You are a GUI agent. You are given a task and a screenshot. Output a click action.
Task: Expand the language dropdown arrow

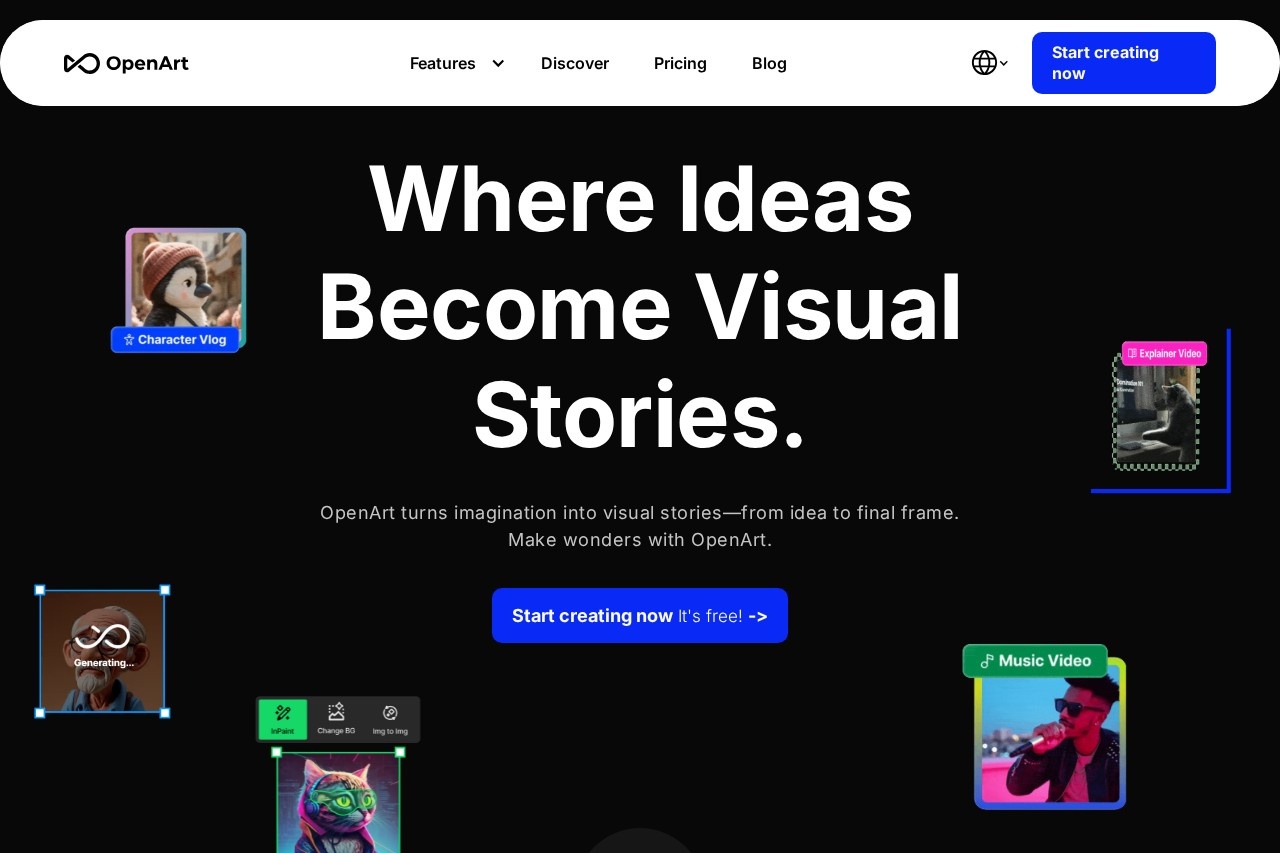(x=1003, y=63)
